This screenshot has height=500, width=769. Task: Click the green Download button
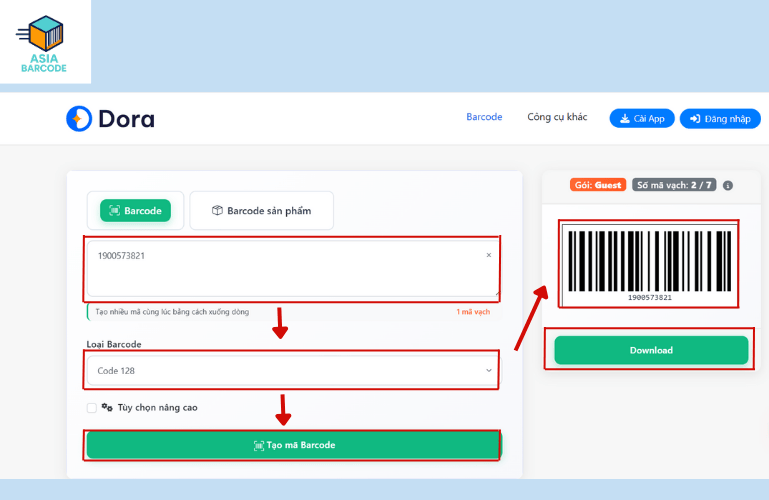click(651, 350)
